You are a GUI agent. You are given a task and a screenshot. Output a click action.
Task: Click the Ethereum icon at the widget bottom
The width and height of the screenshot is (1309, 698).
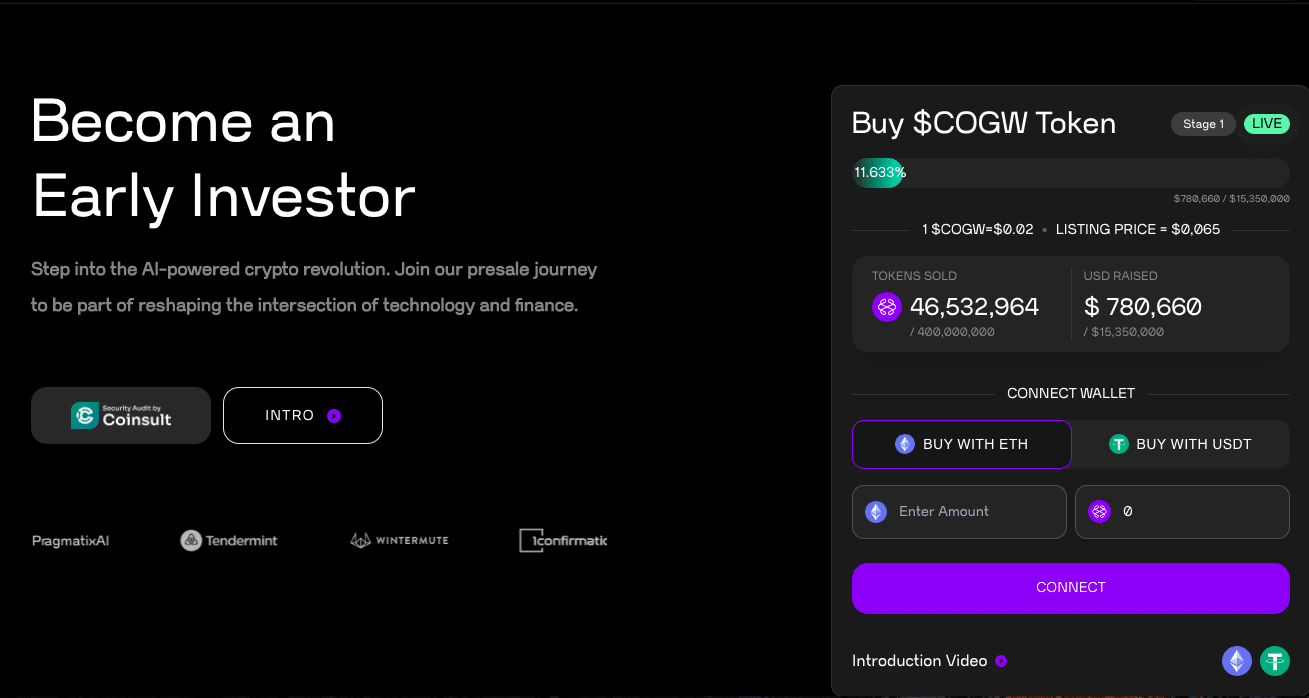1237,661
